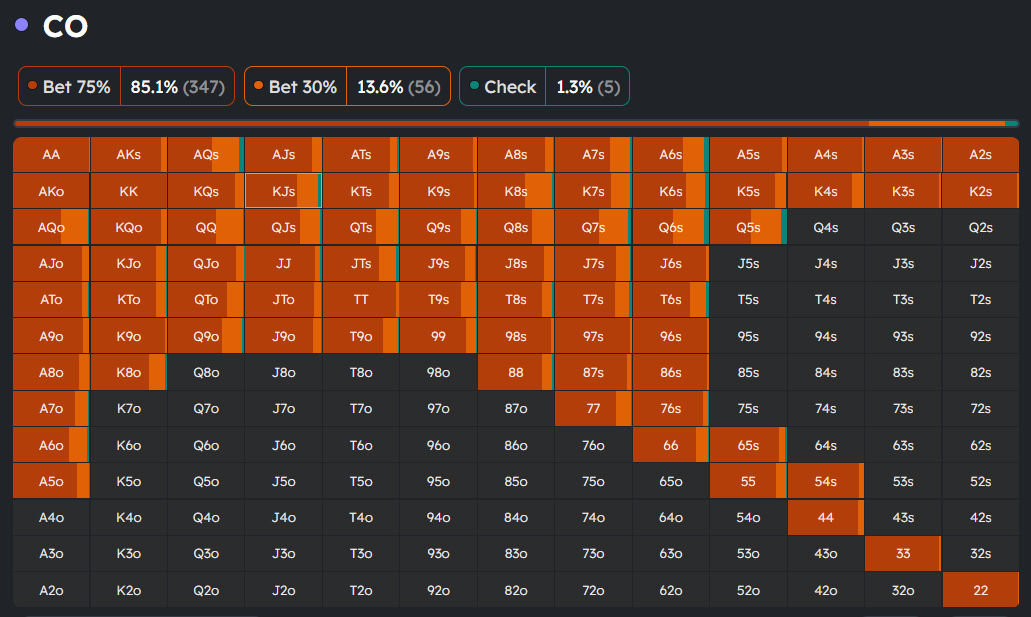Select the AA hand cell

[51, 155]
